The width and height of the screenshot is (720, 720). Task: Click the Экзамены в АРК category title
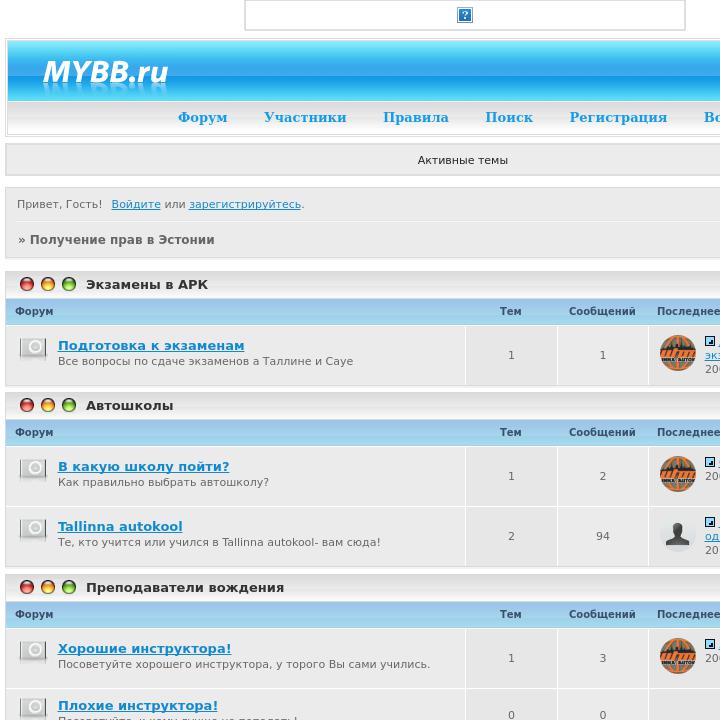click(147, 285)
